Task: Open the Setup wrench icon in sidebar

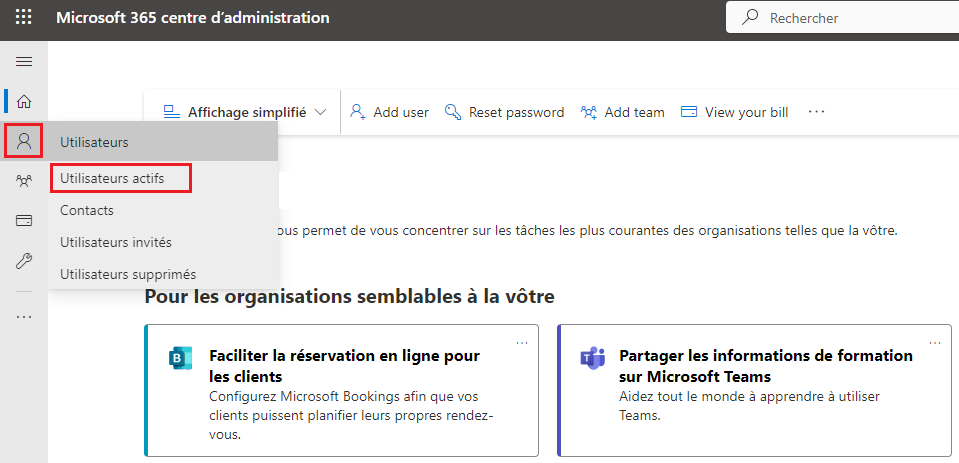Action: (24, 261)
